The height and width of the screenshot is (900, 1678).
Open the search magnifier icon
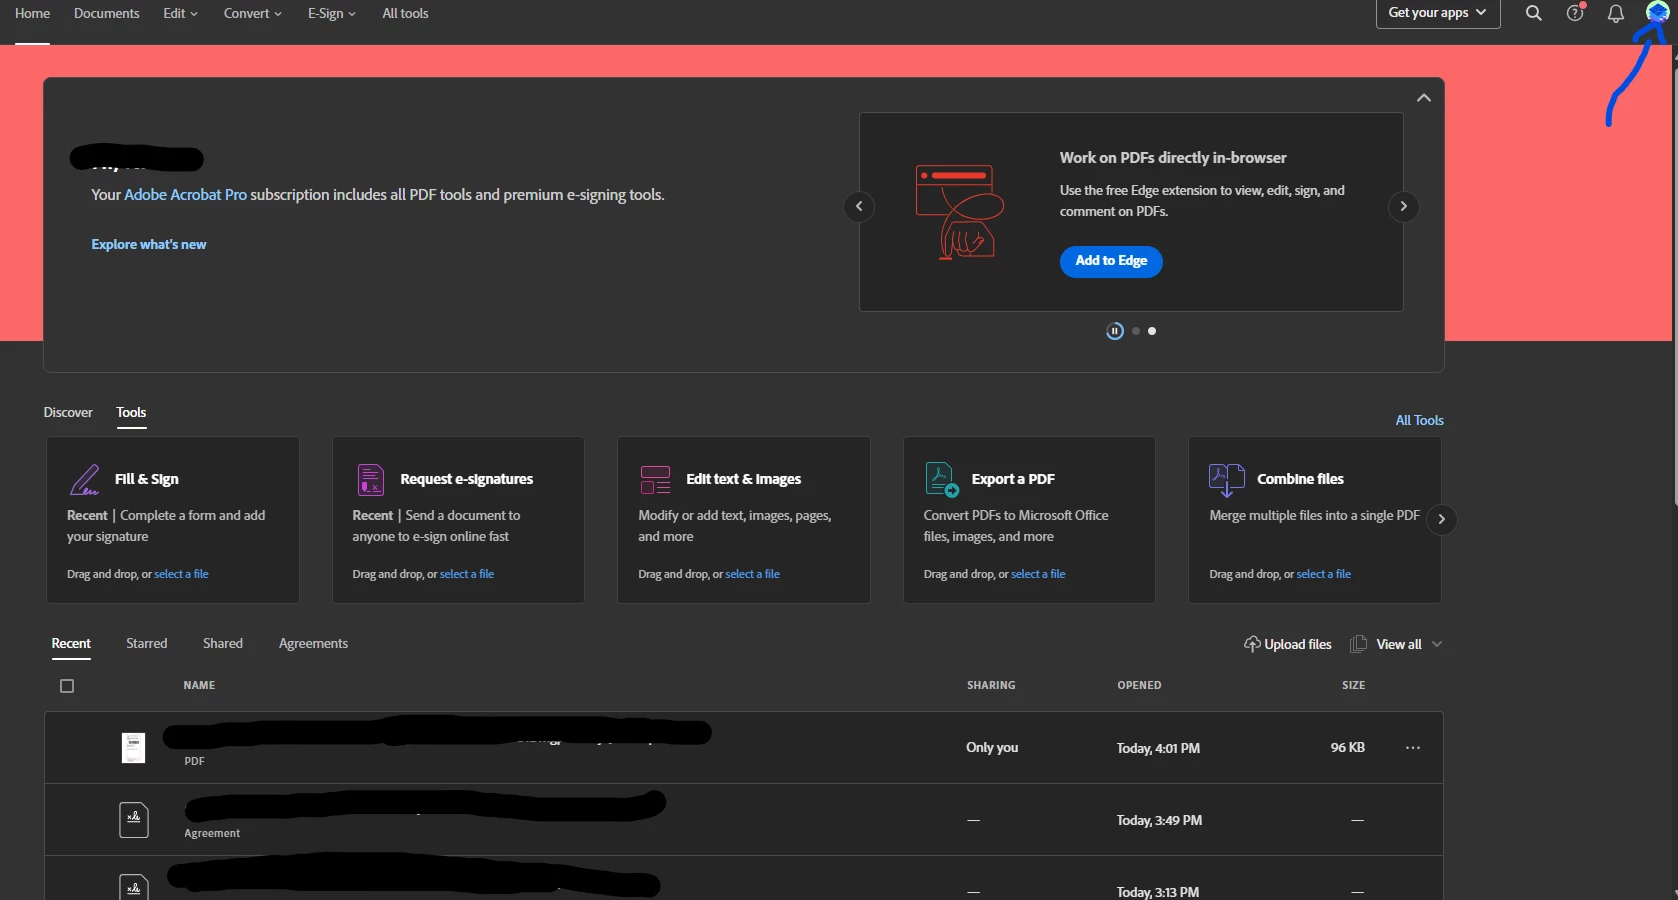1533,13
